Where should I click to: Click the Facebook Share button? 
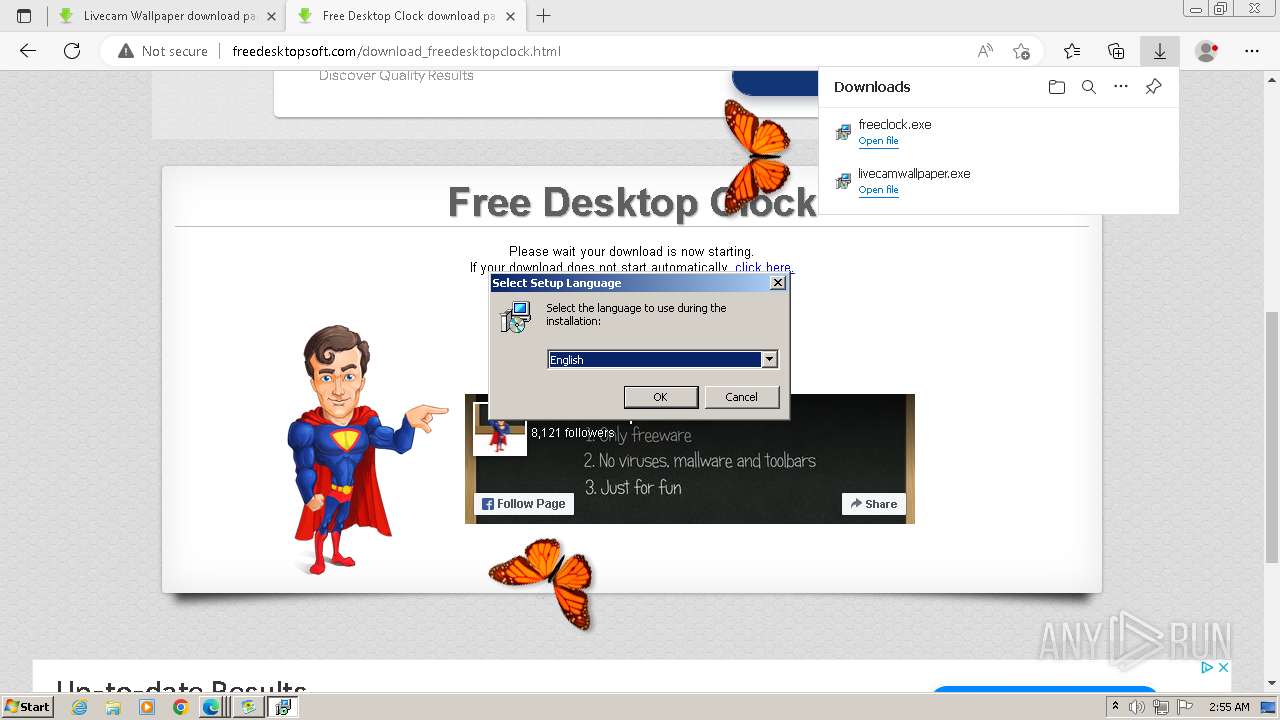pyautogui.click(x=873, y=504)
